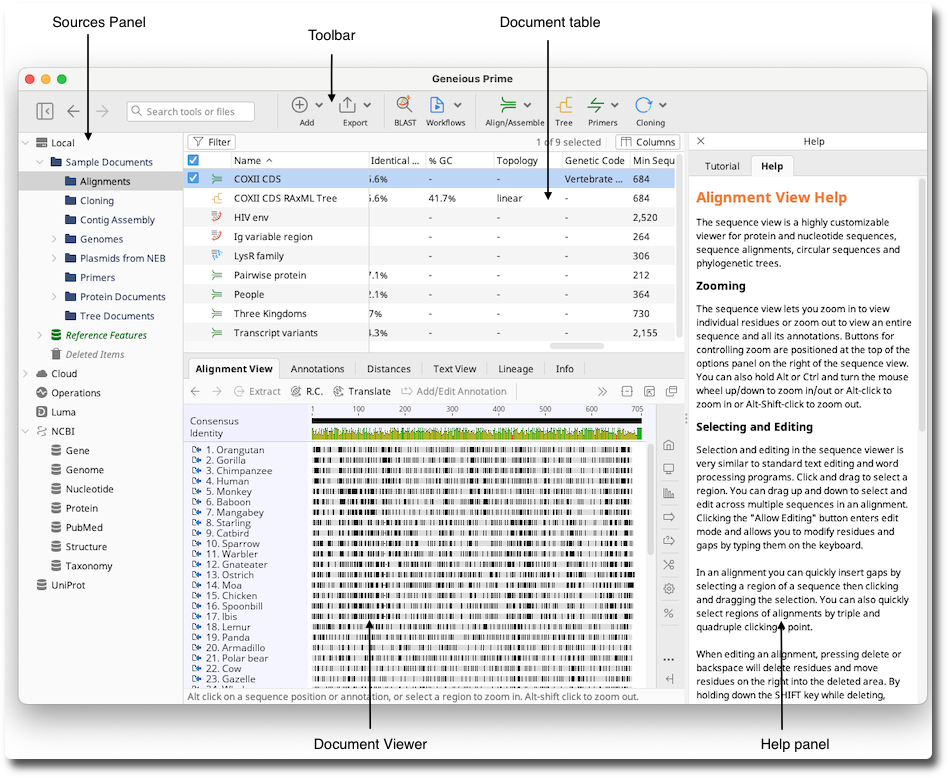Click the Add plus icon
Screen dimensions: 949x778
(300, 105)
